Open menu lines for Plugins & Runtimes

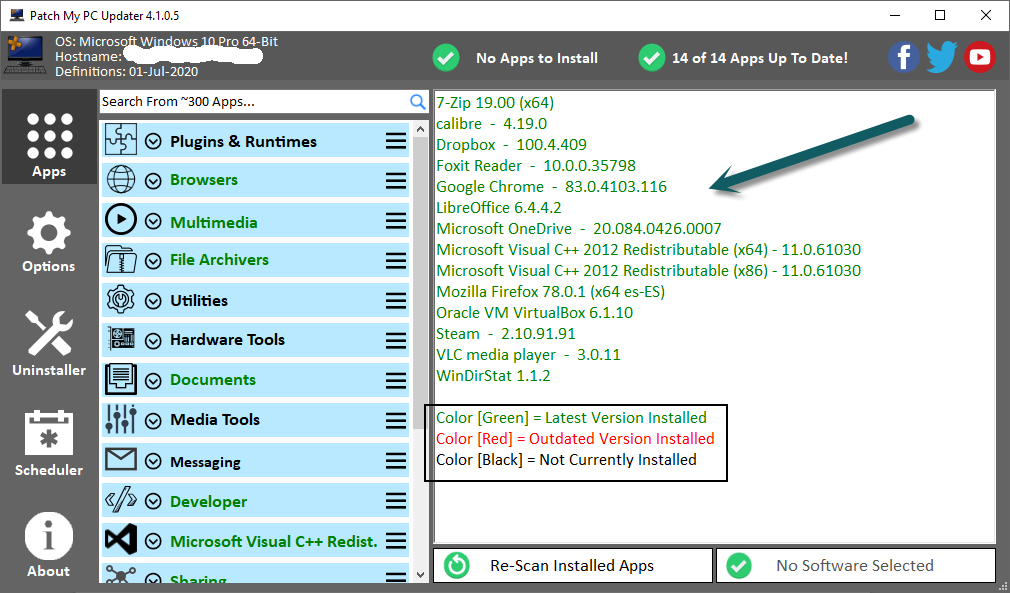tap(396, 141)
